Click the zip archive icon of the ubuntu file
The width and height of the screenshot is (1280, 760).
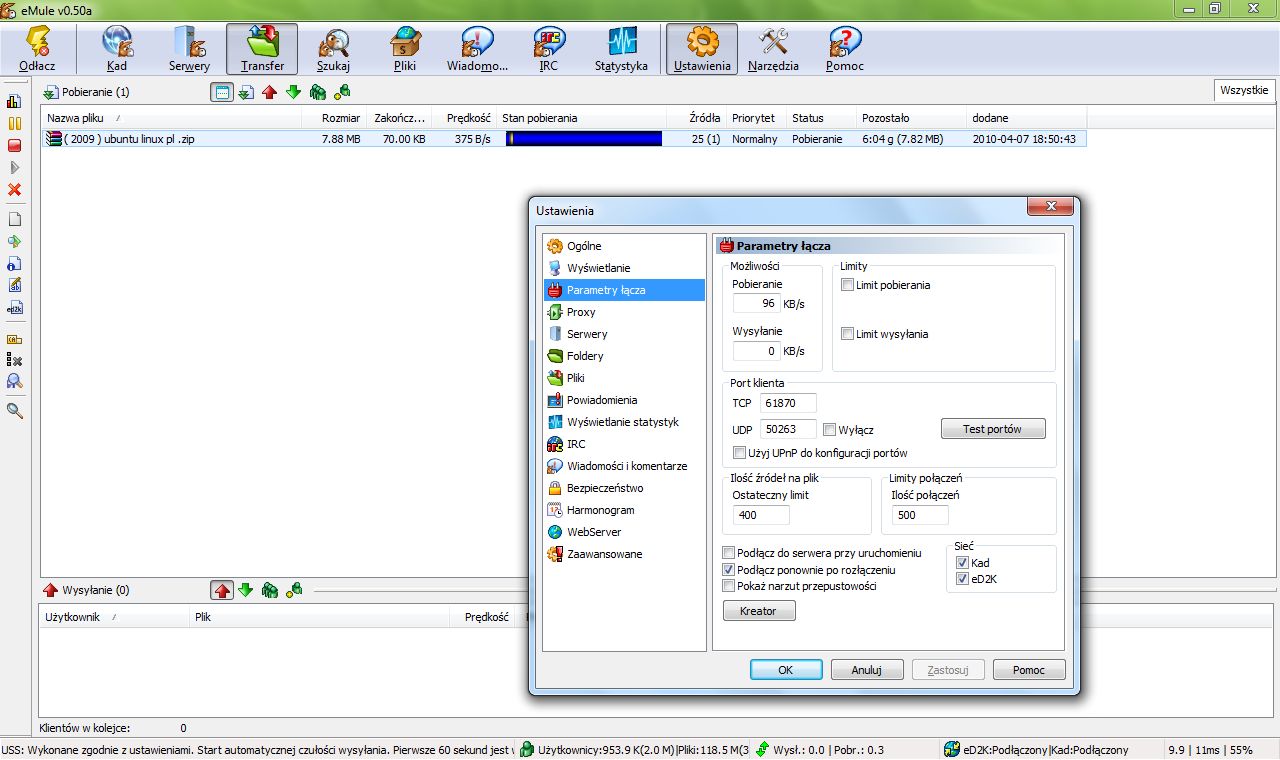[x=54, y=139]
